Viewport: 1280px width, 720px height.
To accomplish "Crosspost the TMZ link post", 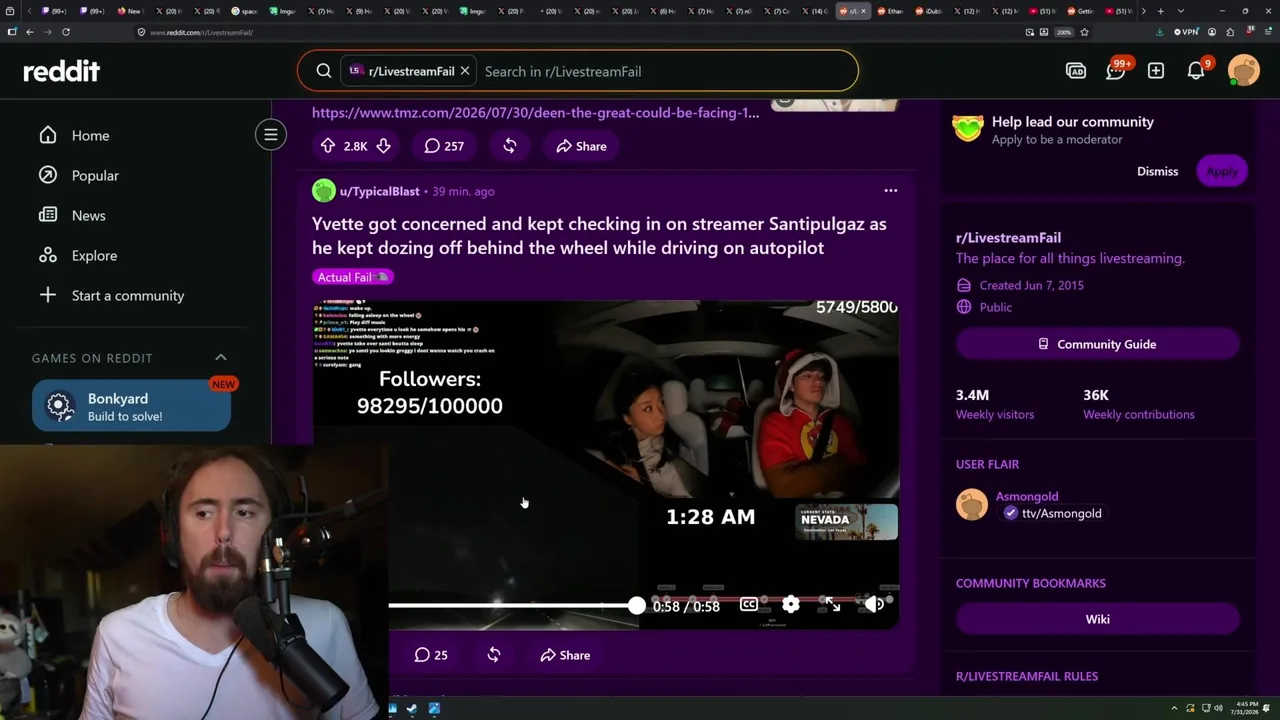I will [510, 146].
